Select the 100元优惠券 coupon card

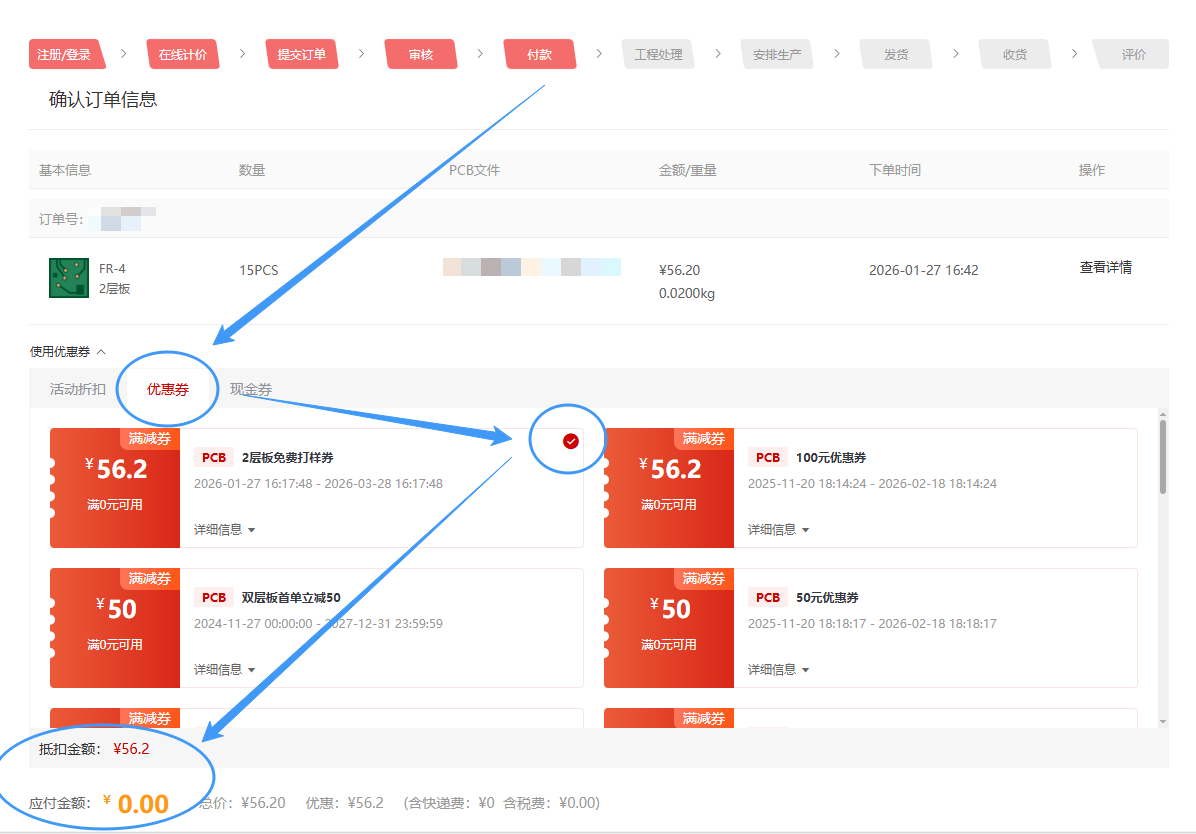point(870,487)
